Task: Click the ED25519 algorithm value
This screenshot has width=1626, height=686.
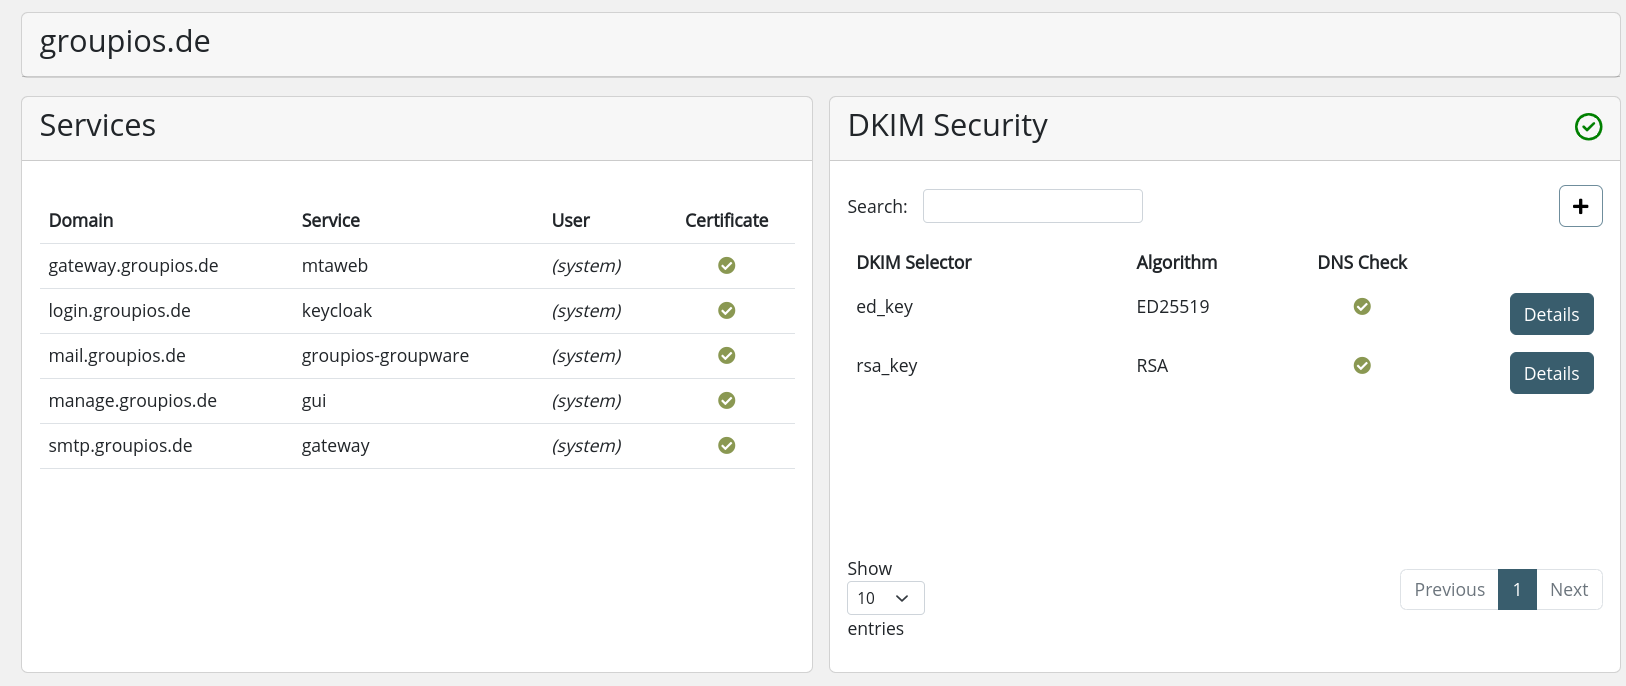Action: pos(1173,307)
